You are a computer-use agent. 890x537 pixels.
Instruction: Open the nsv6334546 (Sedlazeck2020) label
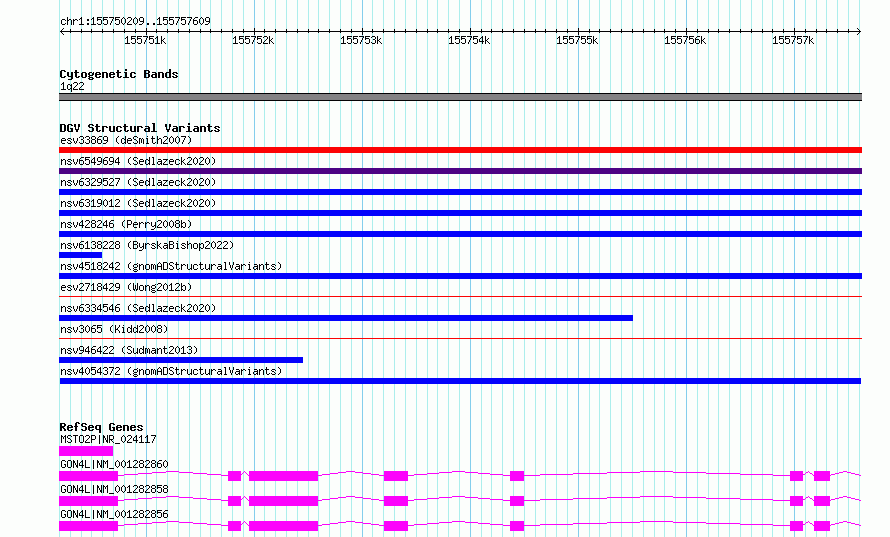(138, 308)
